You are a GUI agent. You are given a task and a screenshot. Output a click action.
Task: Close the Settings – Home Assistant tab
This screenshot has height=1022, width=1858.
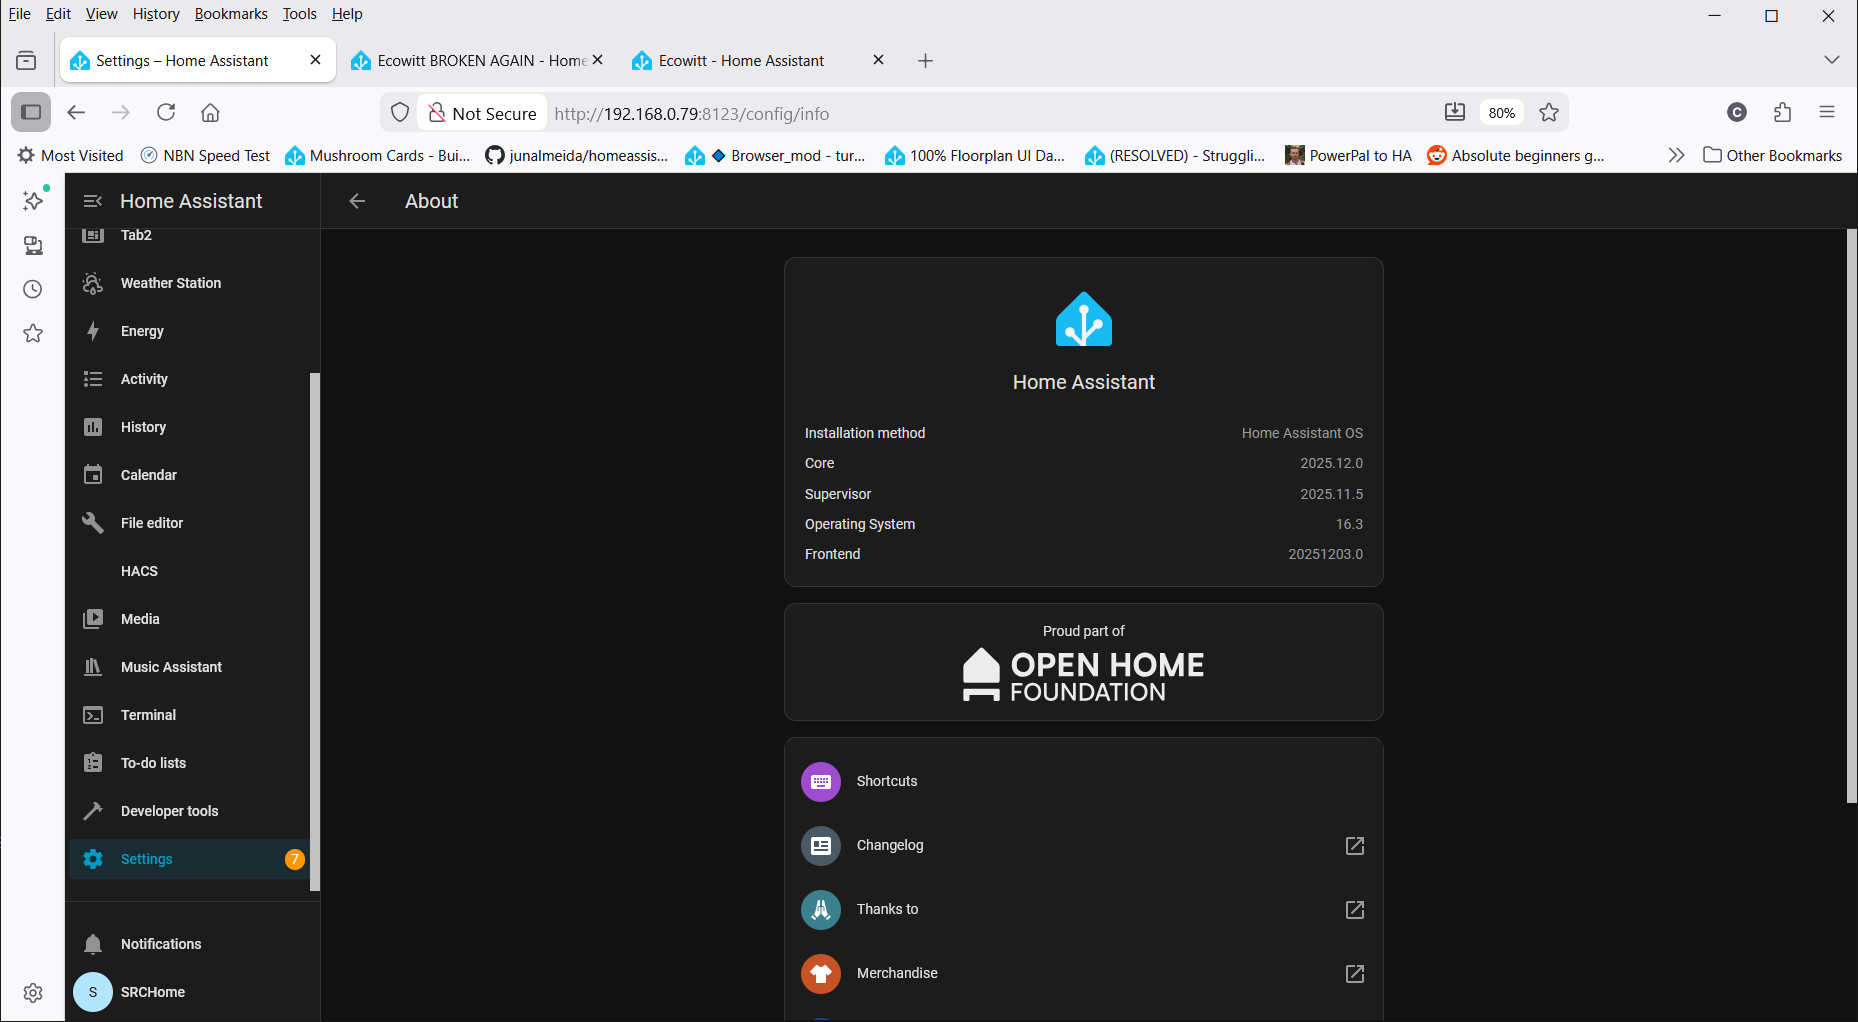(316, 60)
